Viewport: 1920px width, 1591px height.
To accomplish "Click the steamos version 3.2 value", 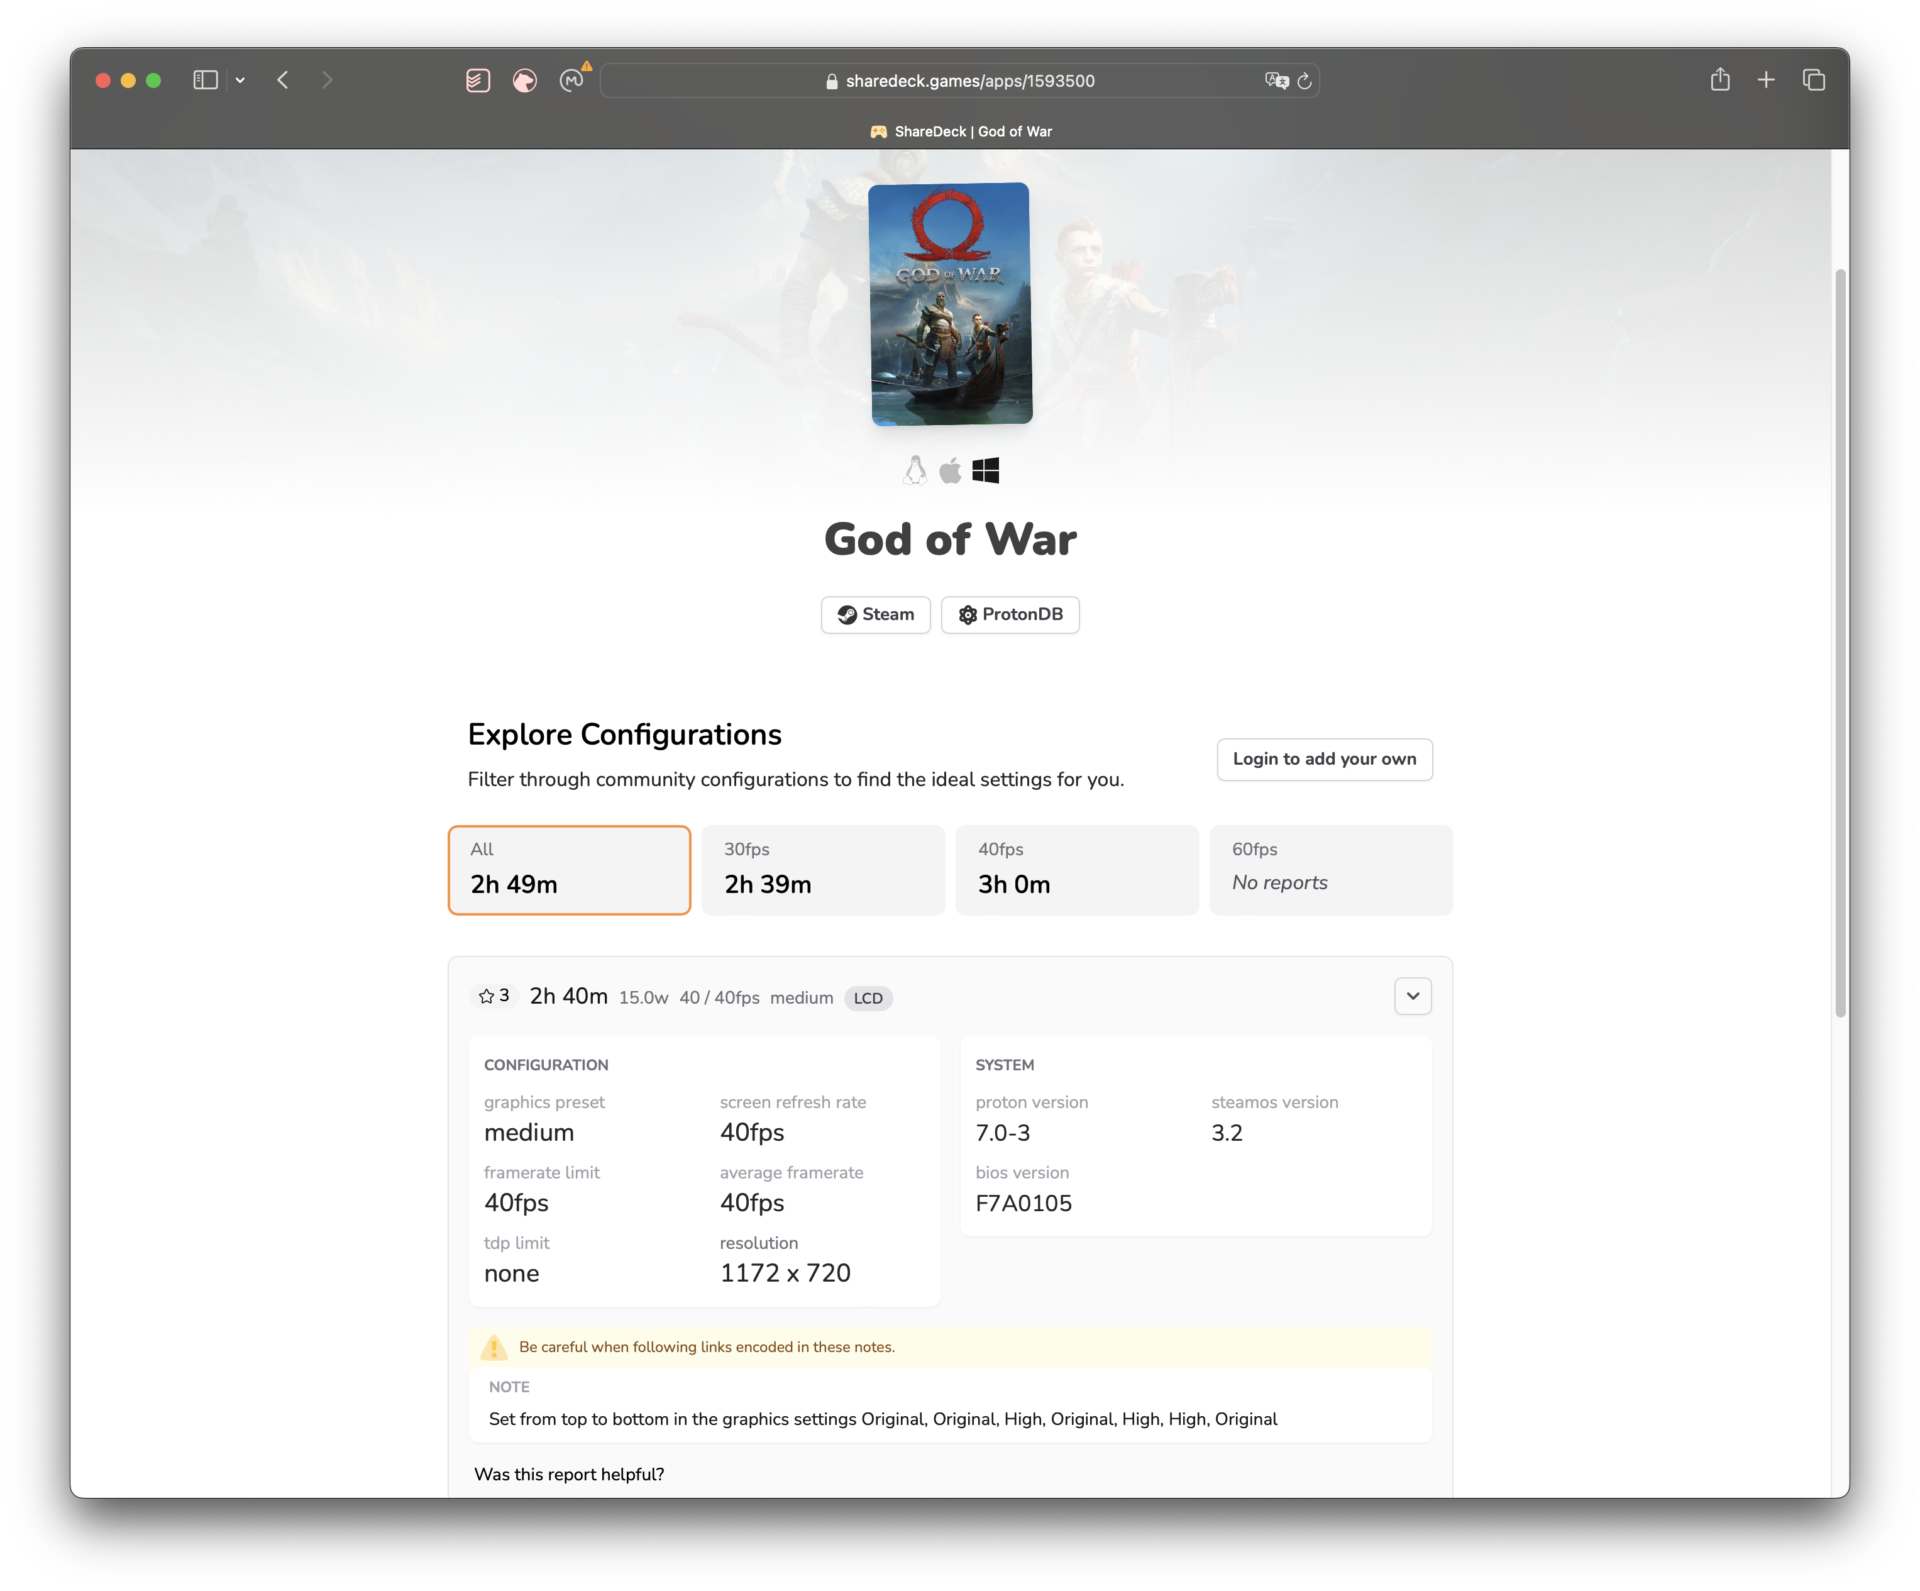I will point(1227,1133).
